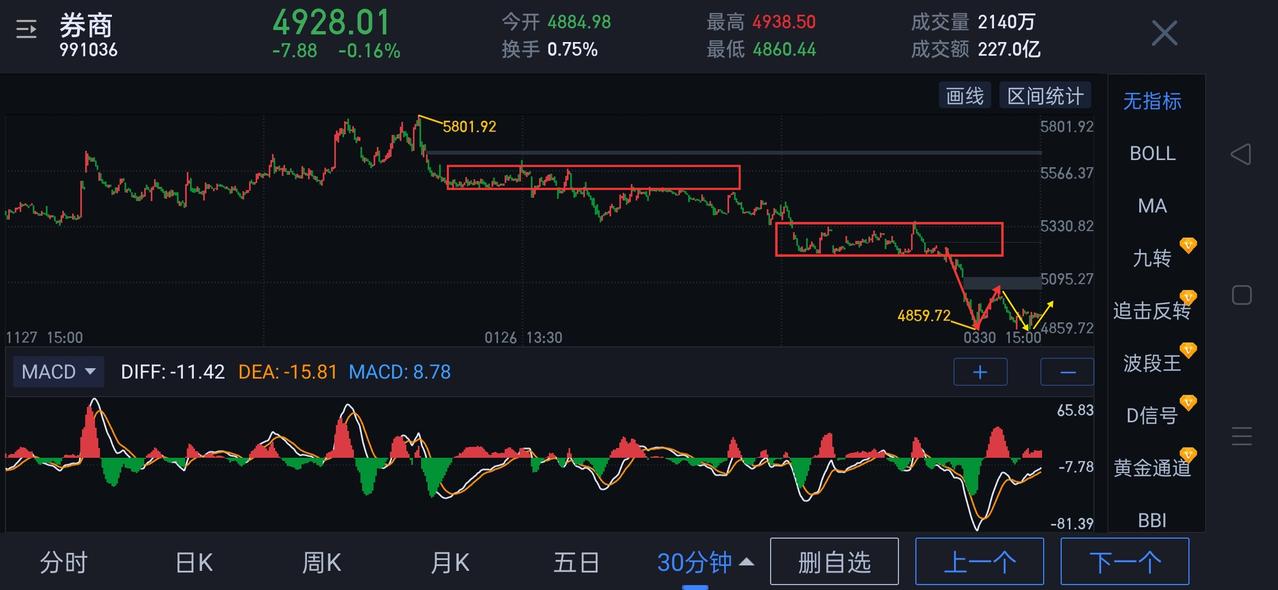Close the chart with the X icon
The height and width of the screenshot is (590, 1278).
point(1164,33)
